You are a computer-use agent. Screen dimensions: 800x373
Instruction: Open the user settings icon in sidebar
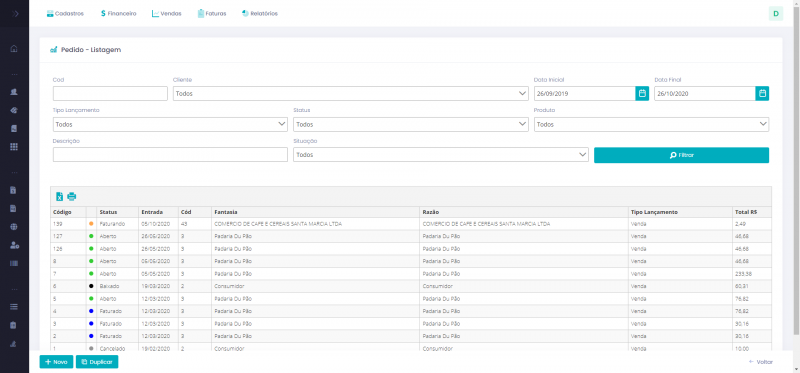pyautogui.click(x=14, y=245)
